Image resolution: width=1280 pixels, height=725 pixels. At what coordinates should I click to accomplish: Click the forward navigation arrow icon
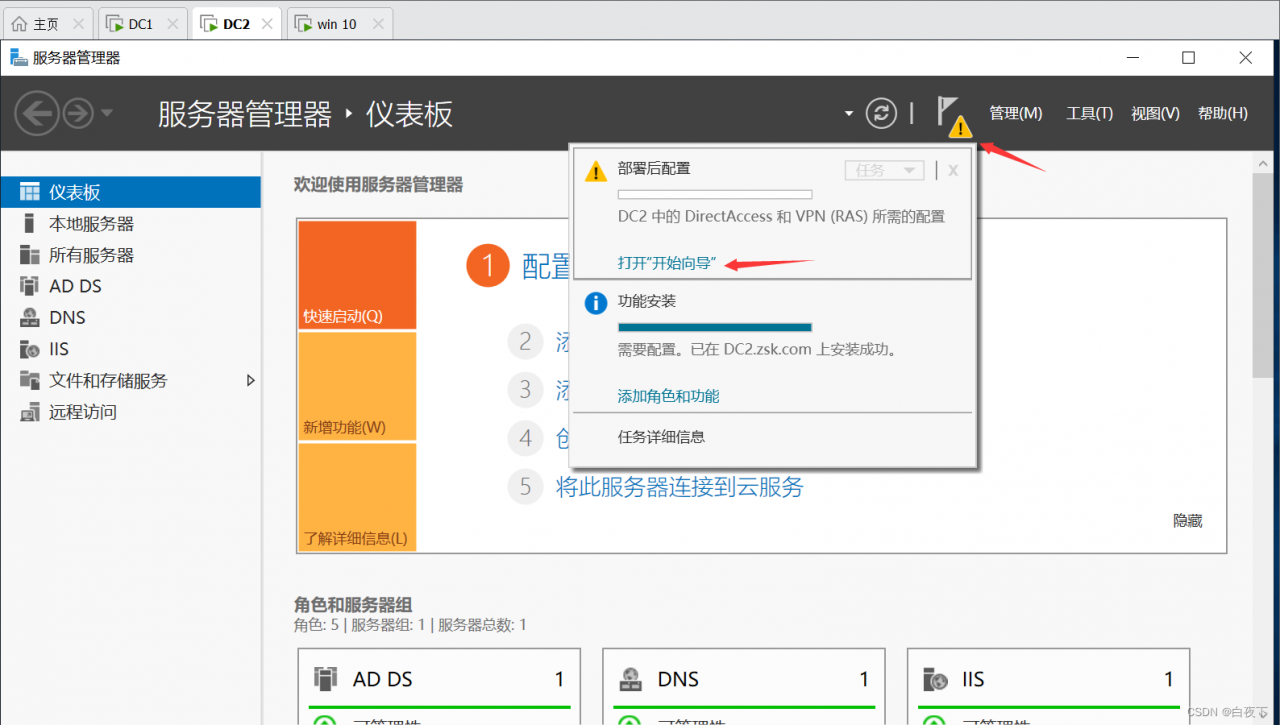78,113
